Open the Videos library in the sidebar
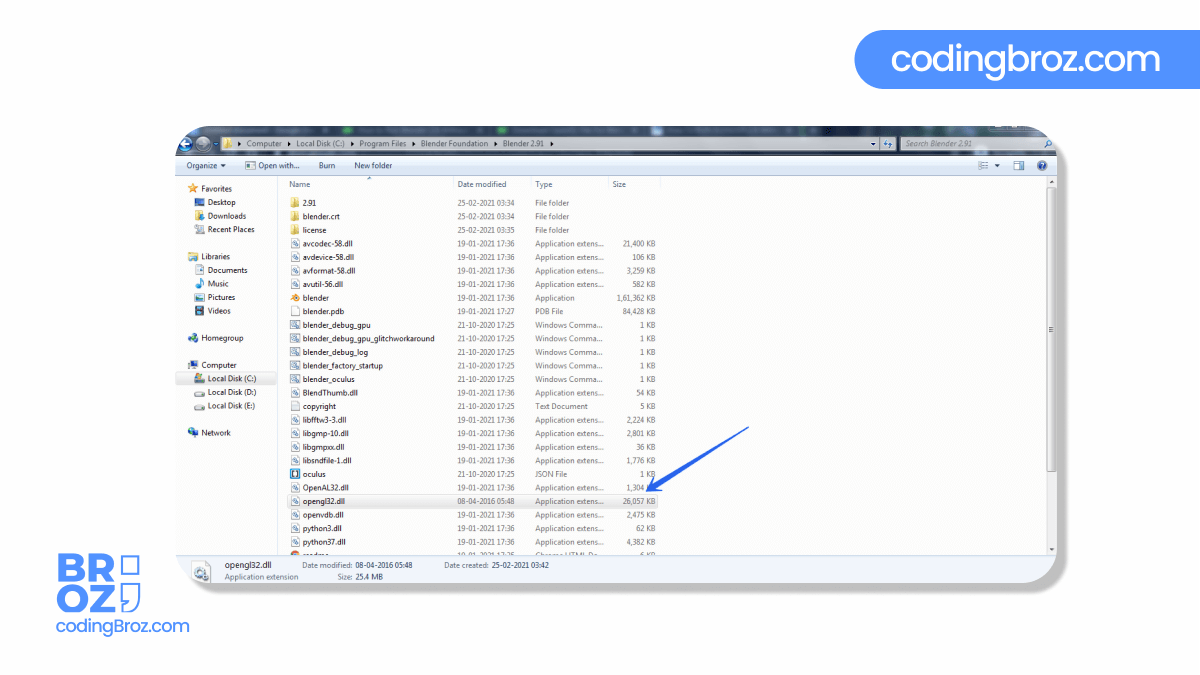The height and width of the screenshot is (675, 1200). (219, 311)
